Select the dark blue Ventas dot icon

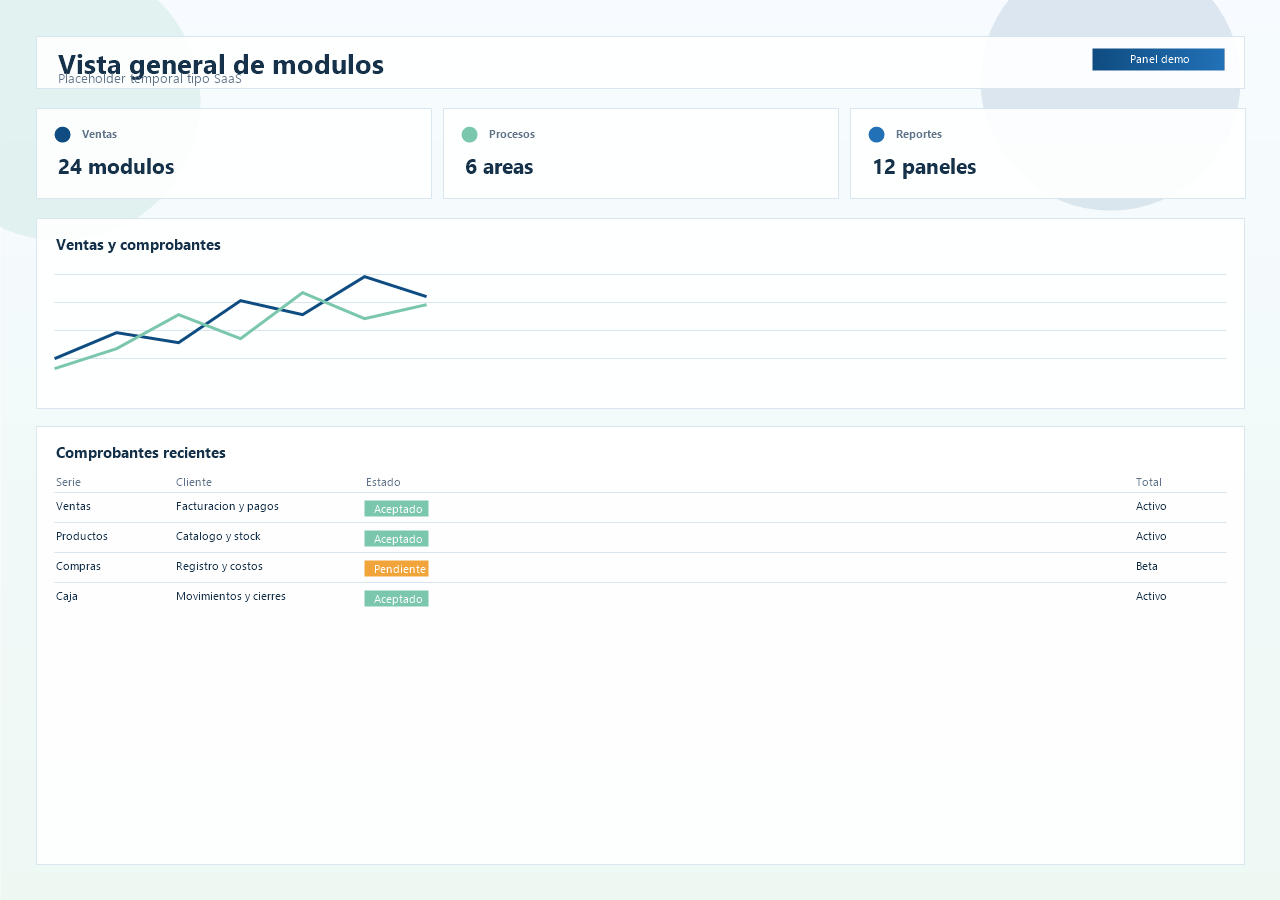[x=63, y=134]
